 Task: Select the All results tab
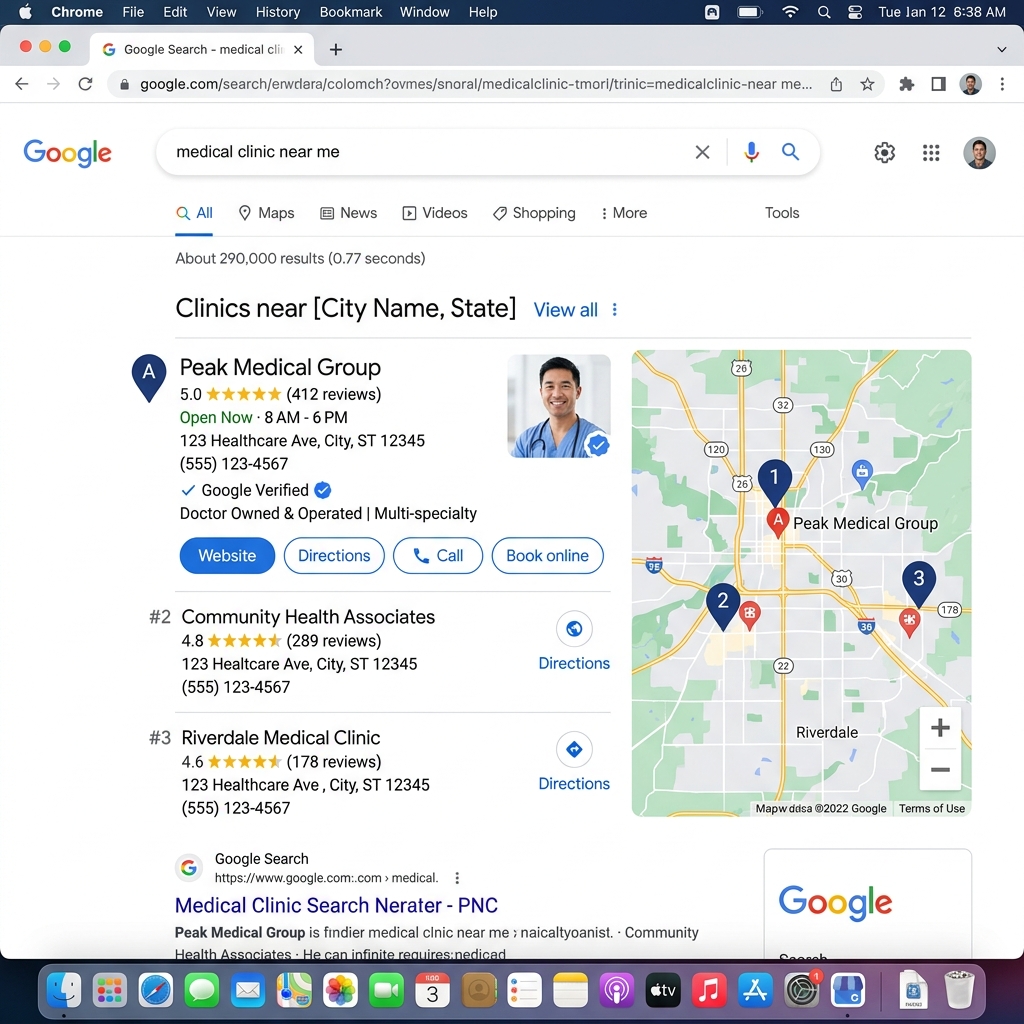click(194, 213)
